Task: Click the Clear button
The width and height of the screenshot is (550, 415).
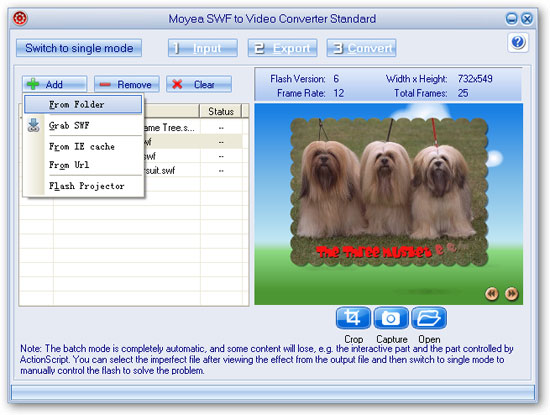Action: tap(199, 84)
